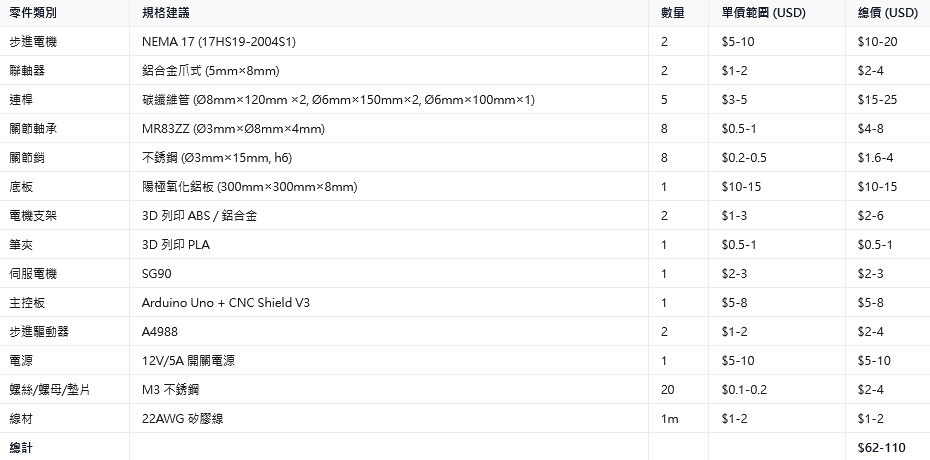The image size is (930, 460).
Task: Click the Arduino Uno + CNC Shield V3 cell
Action: [x=226, y=303]
